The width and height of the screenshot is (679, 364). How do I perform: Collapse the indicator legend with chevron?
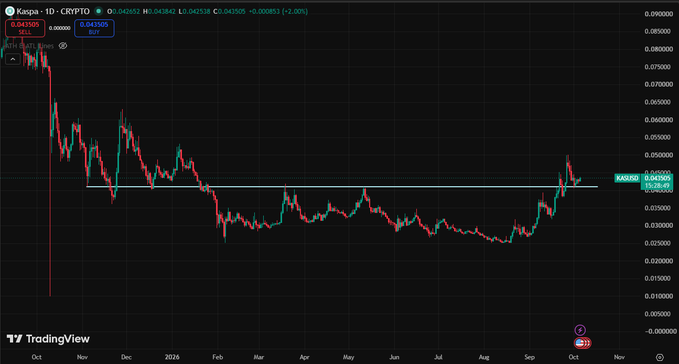click(x=13, y=59)
